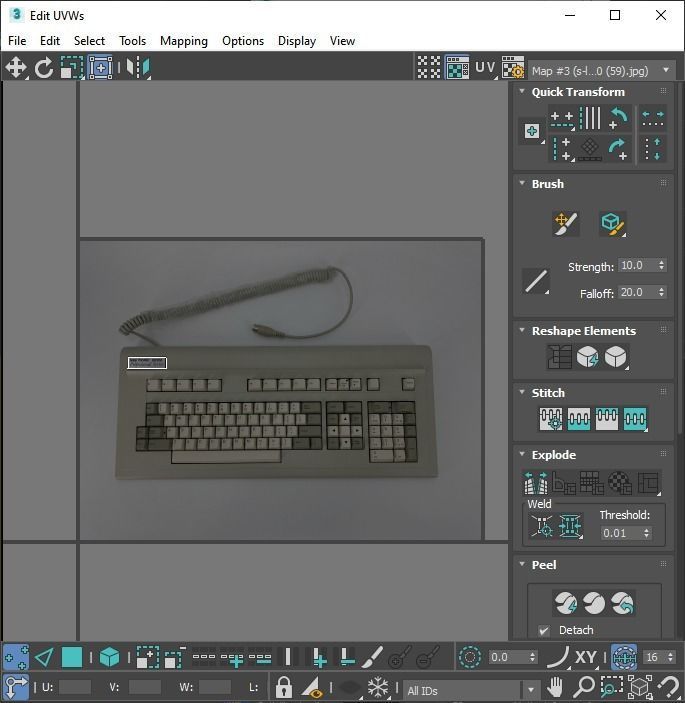Image resolution: width=685 pixels, height=703 pixels.
Task: Select the Scale selection tool
Action: 72,68
